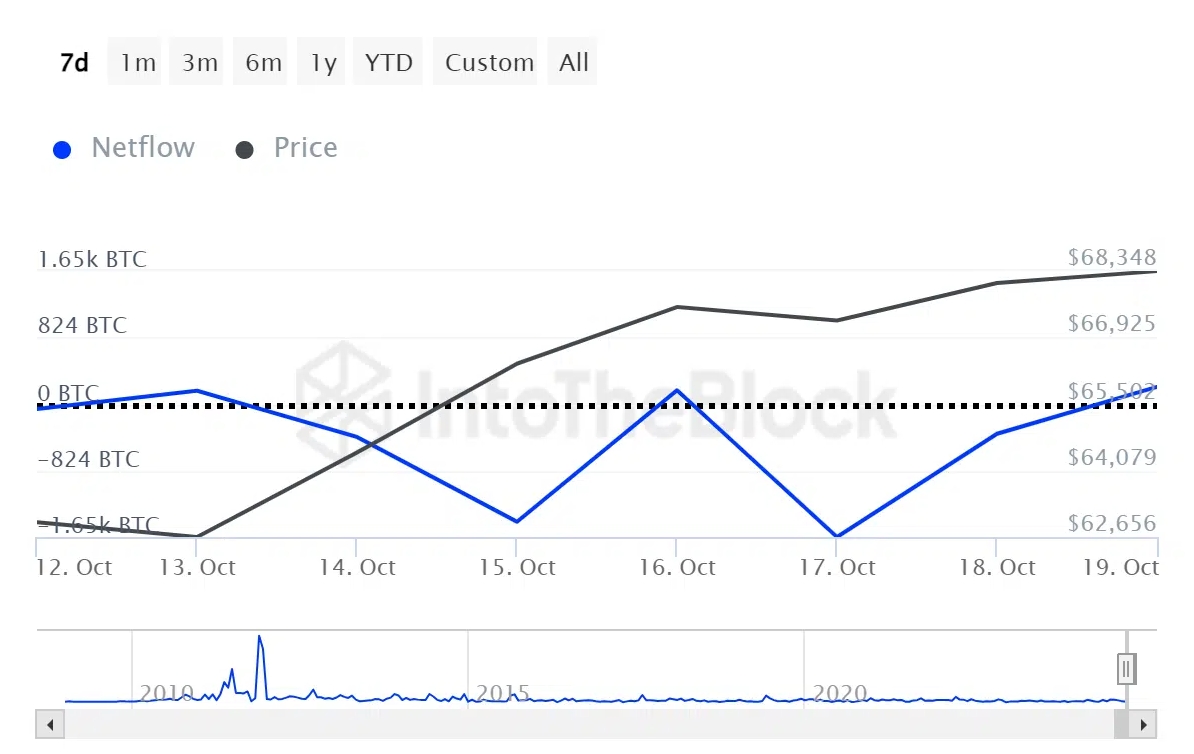Select the 7d time range
This screenshot has height=754, width=1194.
(74, 62)
